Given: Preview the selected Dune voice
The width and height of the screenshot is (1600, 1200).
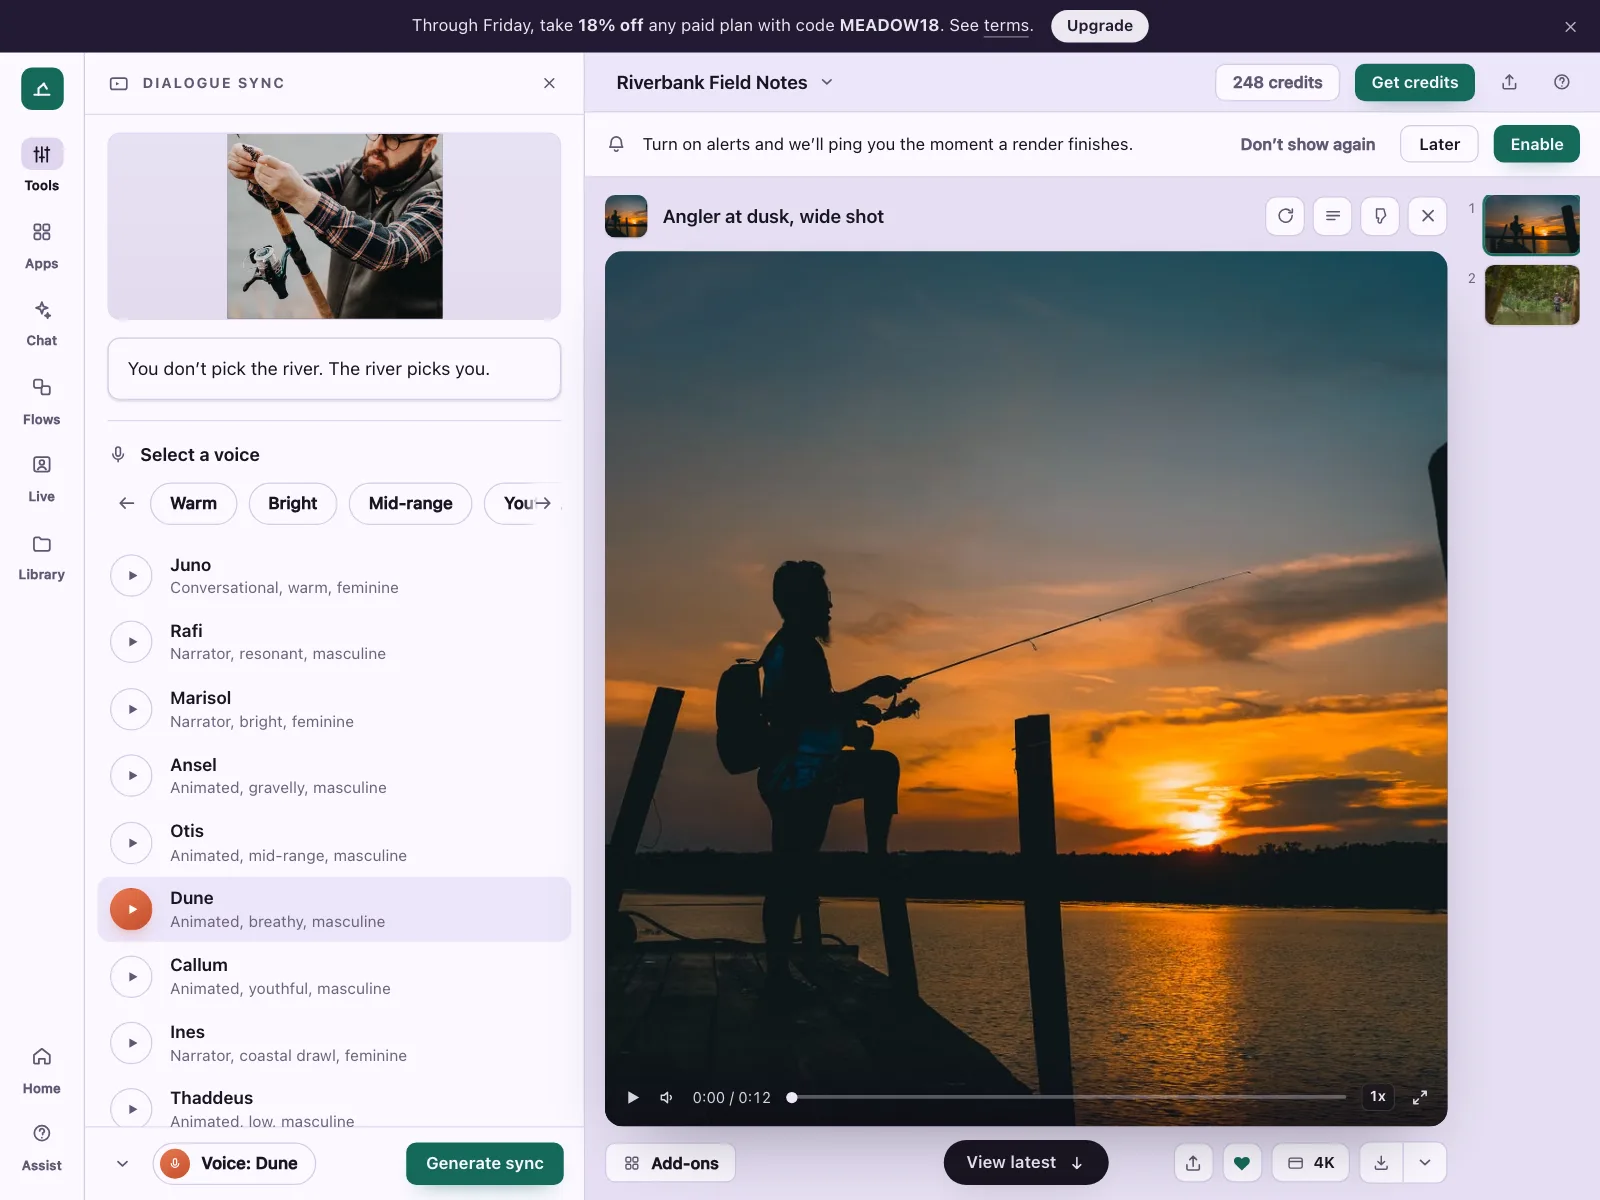Looking at the screenshot, I should (x=131, y=909).
